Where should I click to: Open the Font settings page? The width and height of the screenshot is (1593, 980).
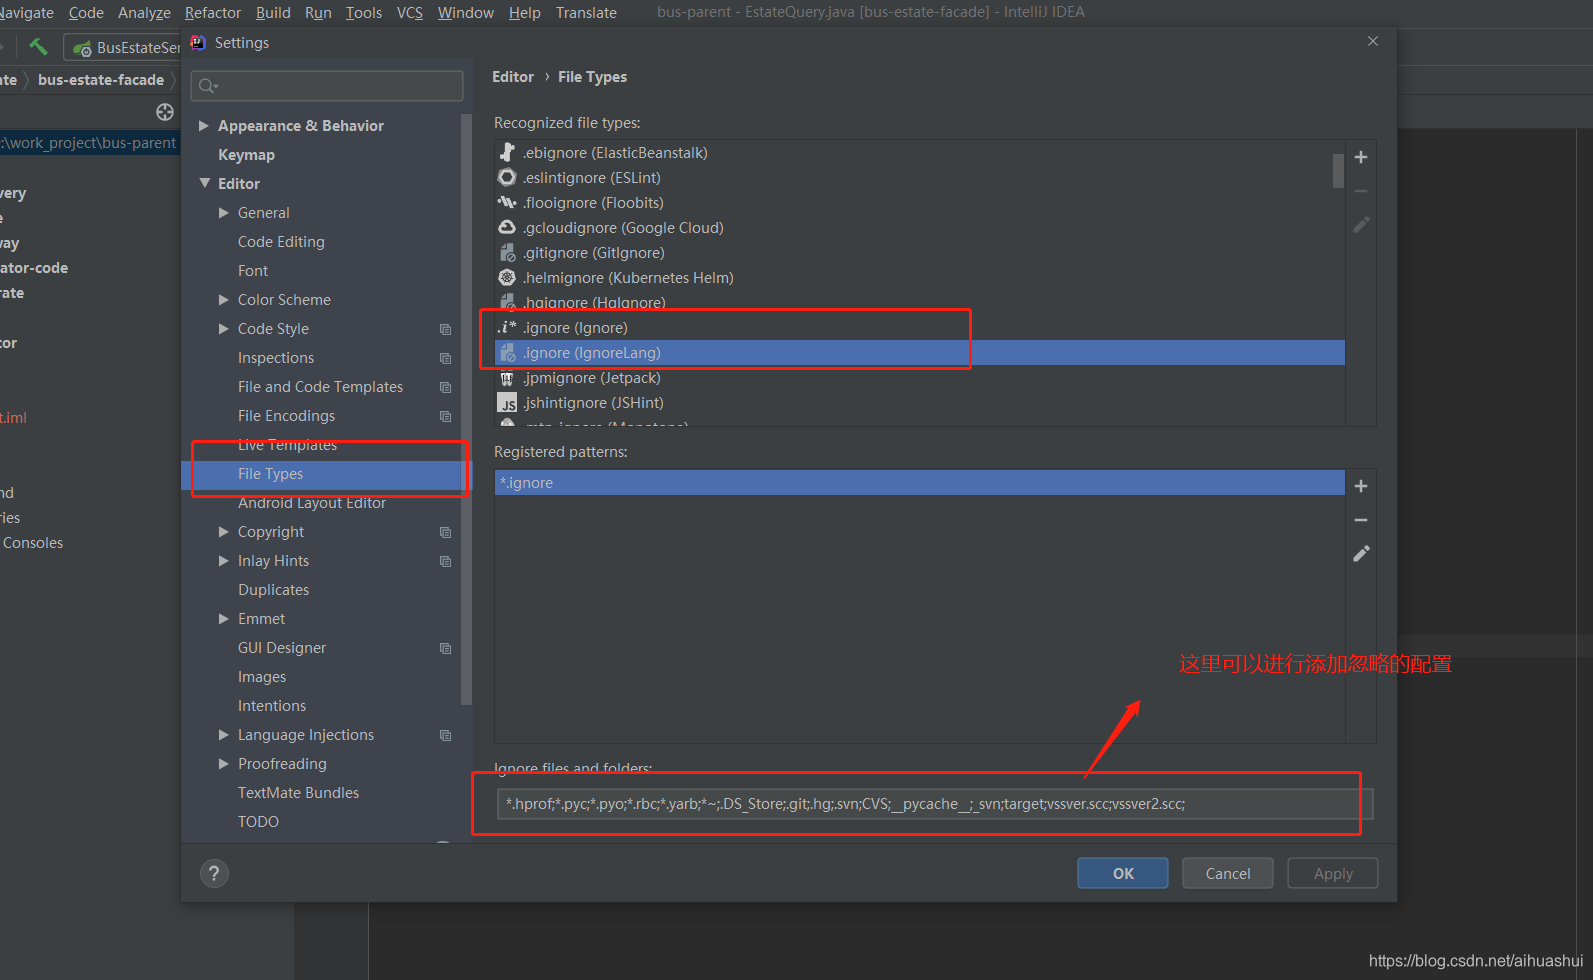tap(253, 270)
